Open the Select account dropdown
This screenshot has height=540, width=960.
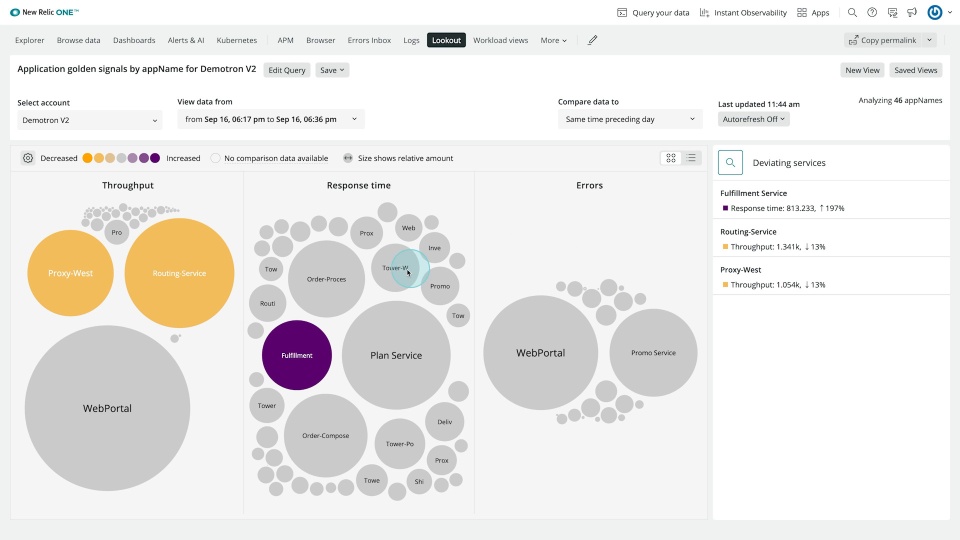pos(89,120)
